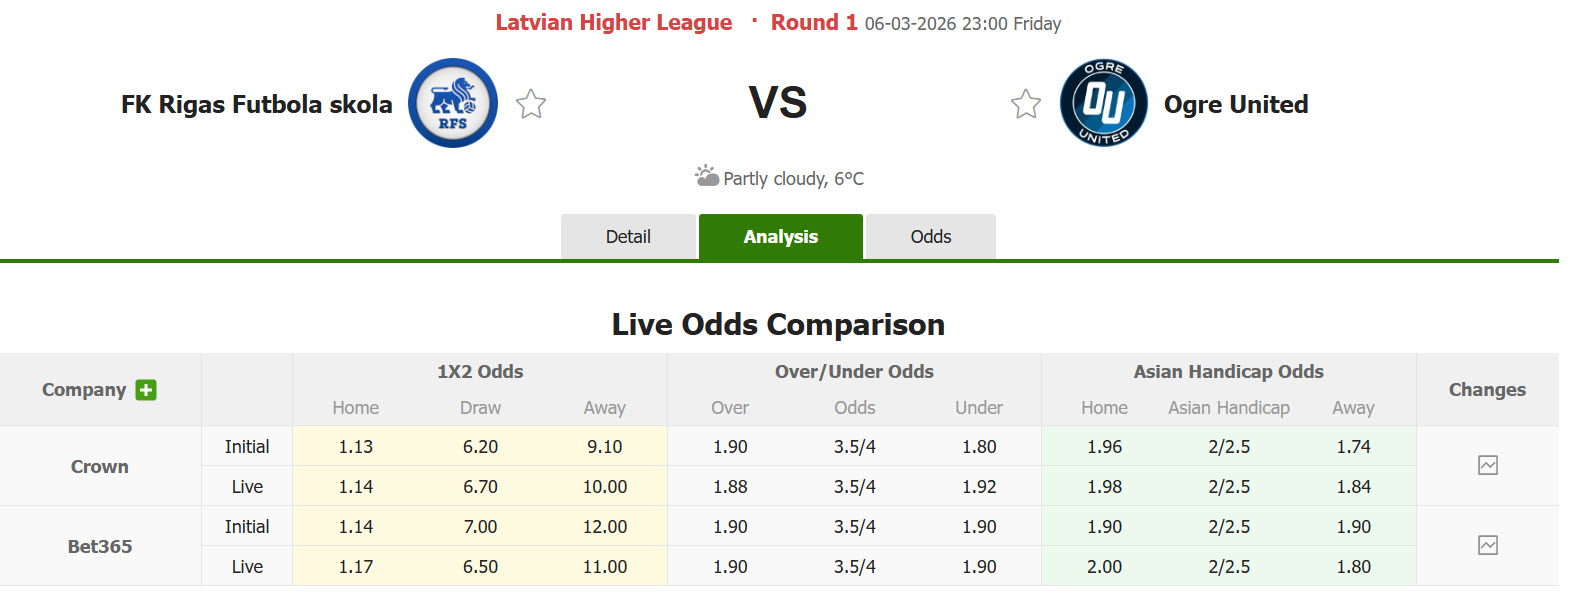Expand company list with green plus
The width and height of the screenshot is (1570, 595).
146,390
